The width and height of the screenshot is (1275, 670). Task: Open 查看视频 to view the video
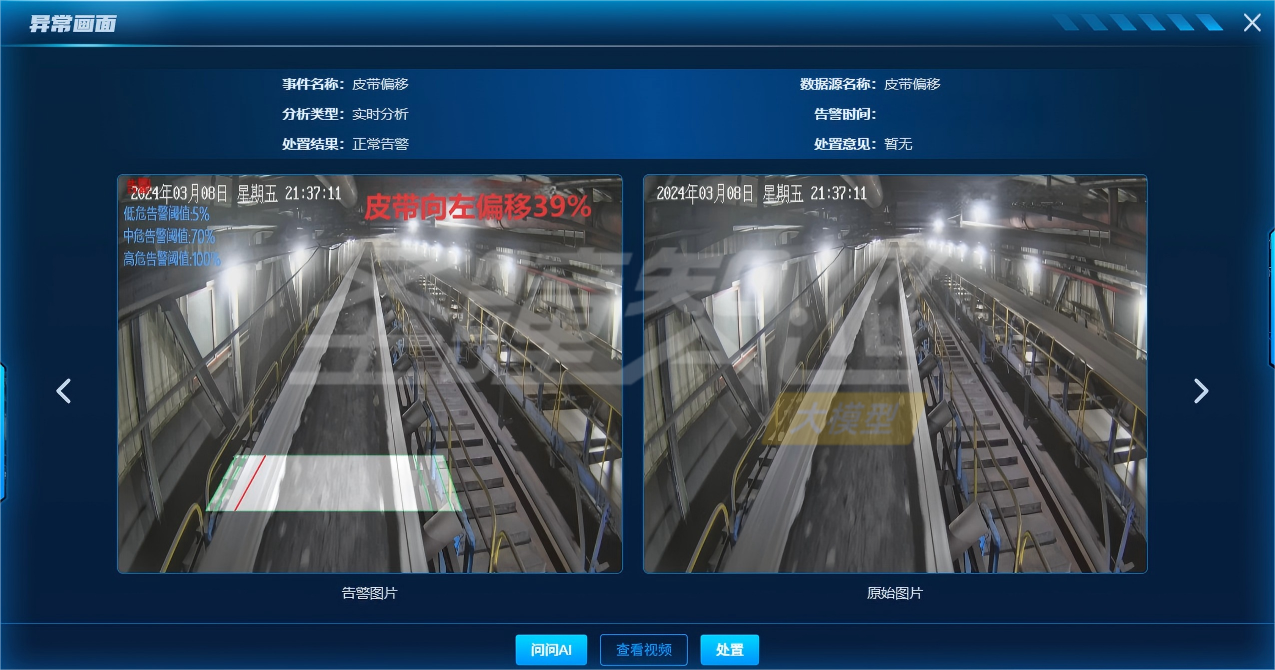tap(643, 650)
